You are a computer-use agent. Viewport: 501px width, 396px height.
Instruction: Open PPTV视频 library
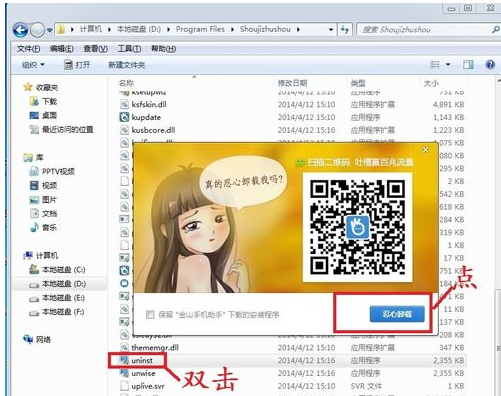pos(52,171)
